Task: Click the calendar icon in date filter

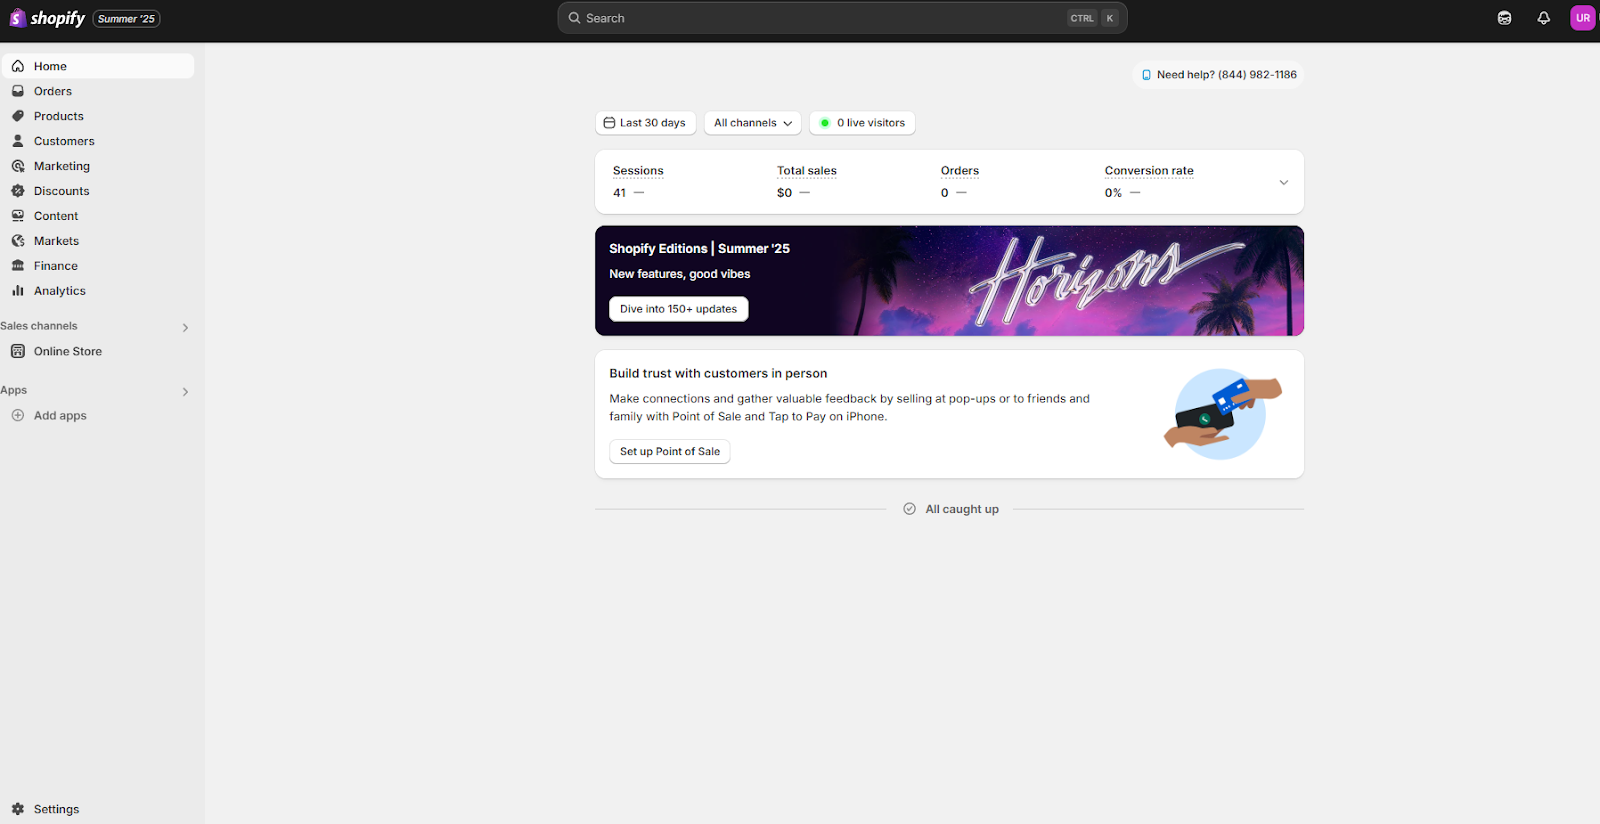Action: (x=609, y=123)
